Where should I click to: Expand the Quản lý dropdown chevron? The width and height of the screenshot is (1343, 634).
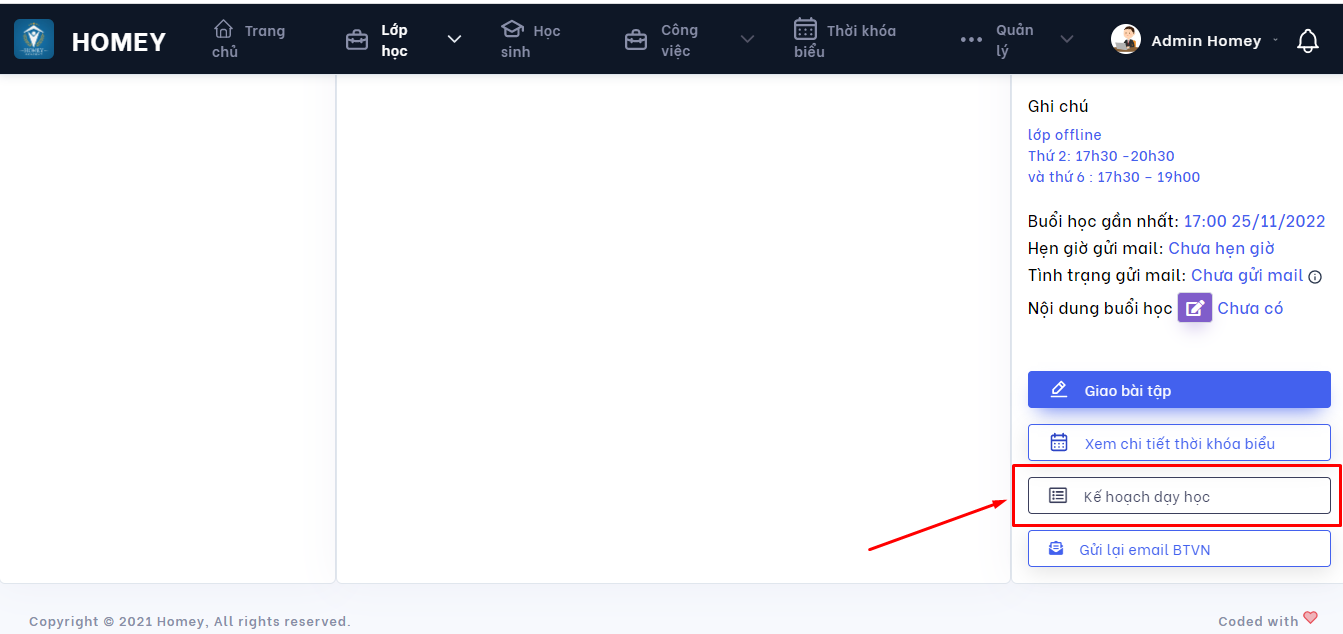pos(1067,40)
